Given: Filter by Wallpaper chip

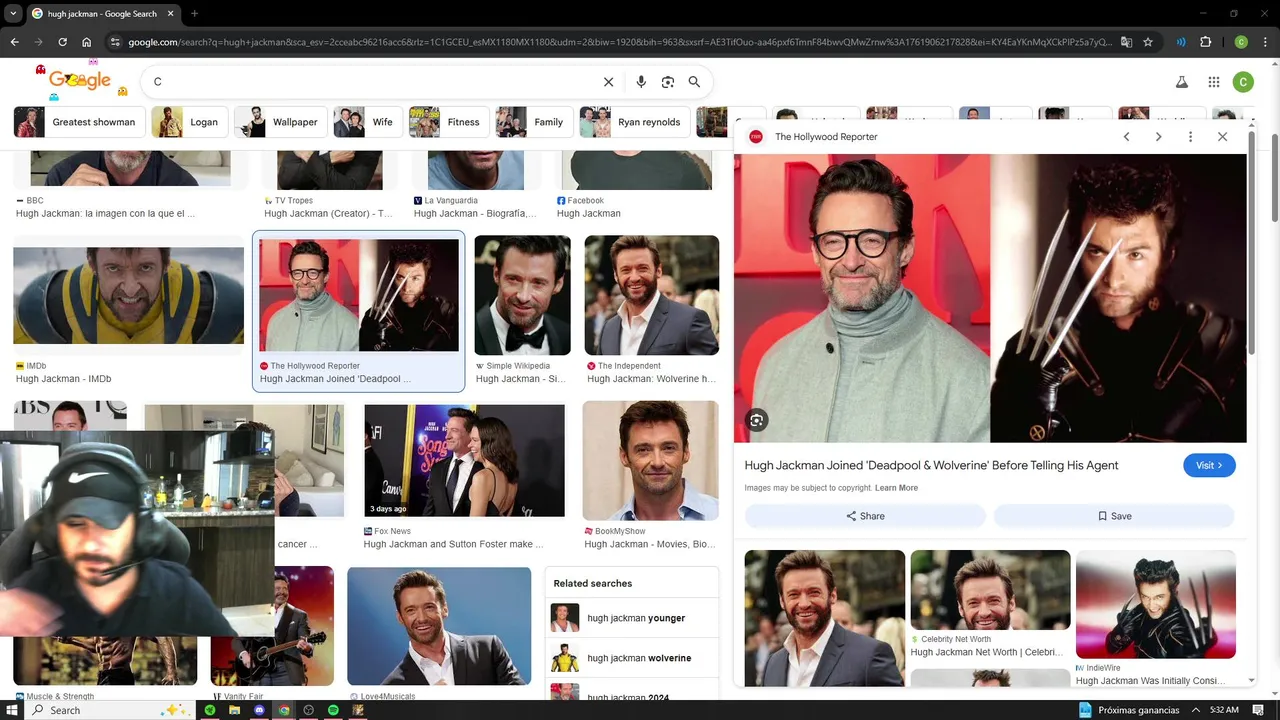Looking at the screenshot, I should click(x=280, y=122).
